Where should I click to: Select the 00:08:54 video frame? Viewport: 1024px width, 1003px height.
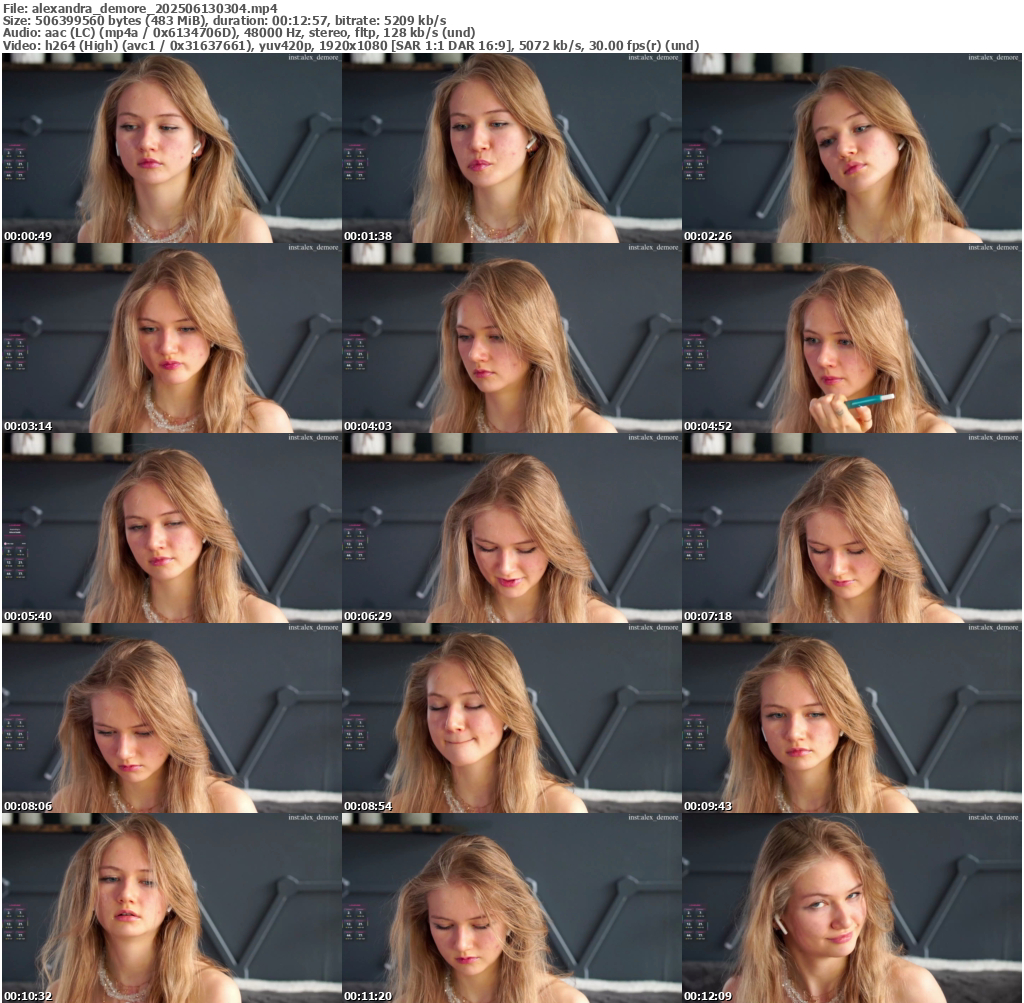coord(511,718)
